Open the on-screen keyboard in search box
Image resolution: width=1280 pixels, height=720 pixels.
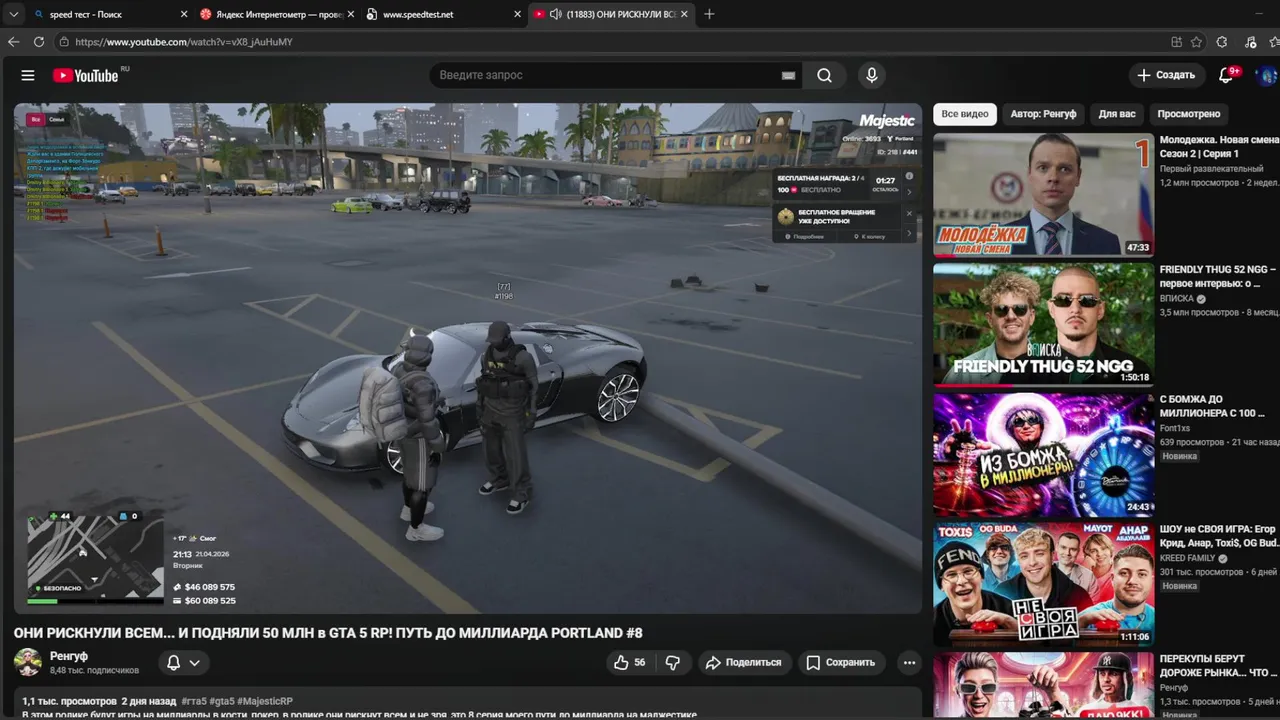click(x=788, y=75)
